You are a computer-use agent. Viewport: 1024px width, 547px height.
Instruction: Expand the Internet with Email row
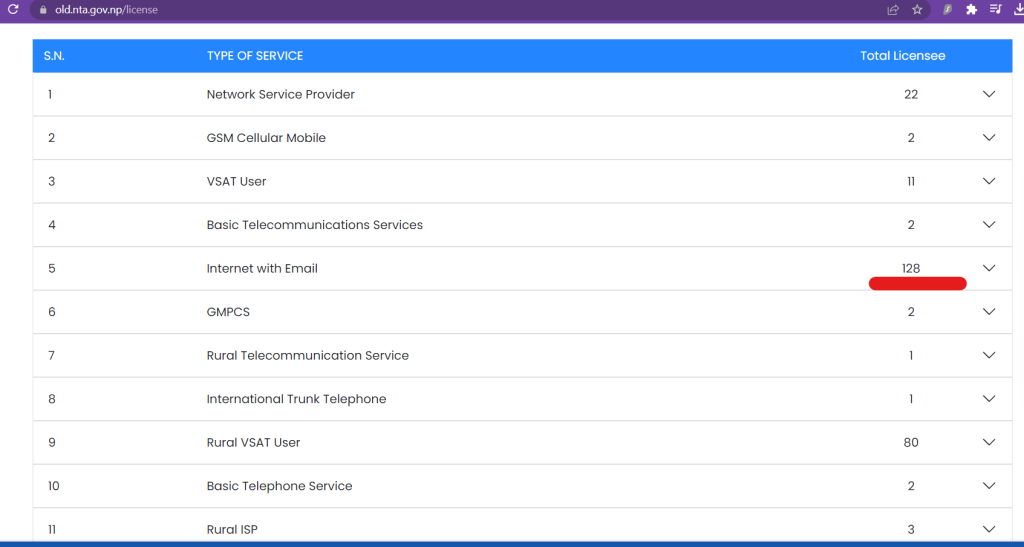point(989,268)
